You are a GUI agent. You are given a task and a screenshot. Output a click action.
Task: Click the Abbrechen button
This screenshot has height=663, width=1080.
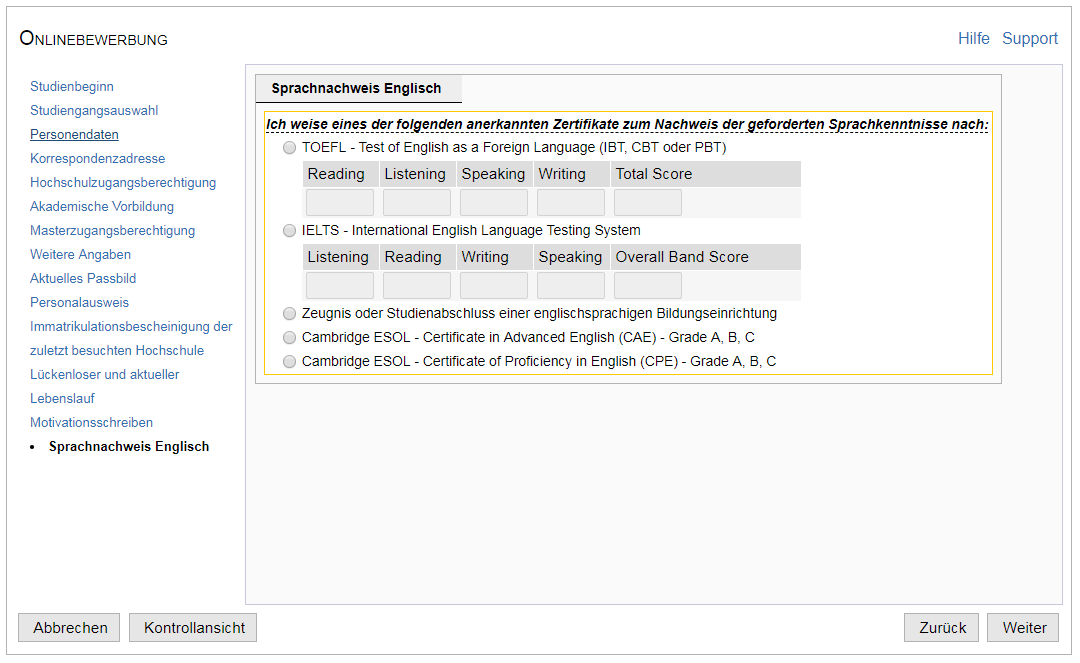(70, 628)
